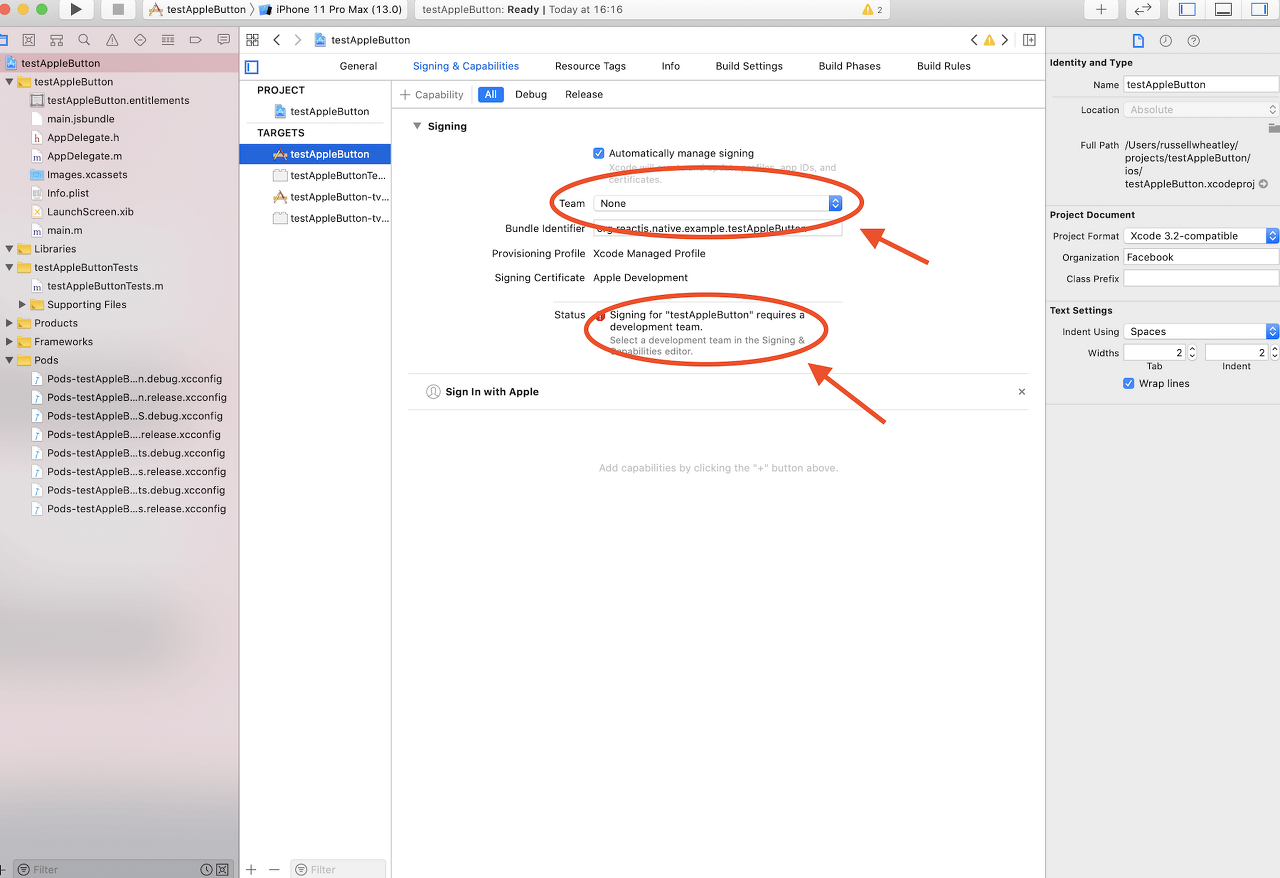Open the report navigator
This screenshot has width=1280, height=878.
[x=223, y=40]
